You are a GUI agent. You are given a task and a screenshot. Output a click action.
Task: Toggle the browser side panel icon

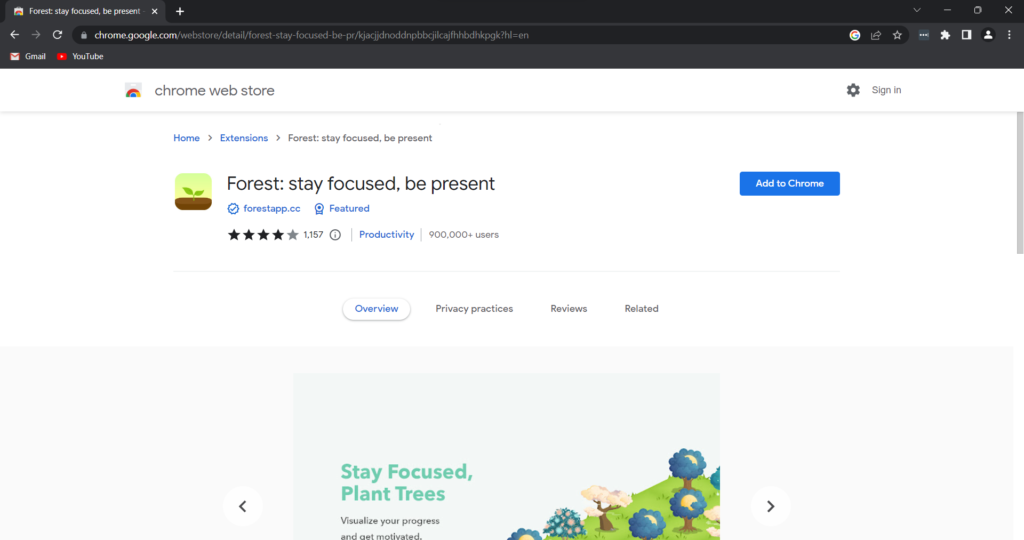click(x=967, y=35)
